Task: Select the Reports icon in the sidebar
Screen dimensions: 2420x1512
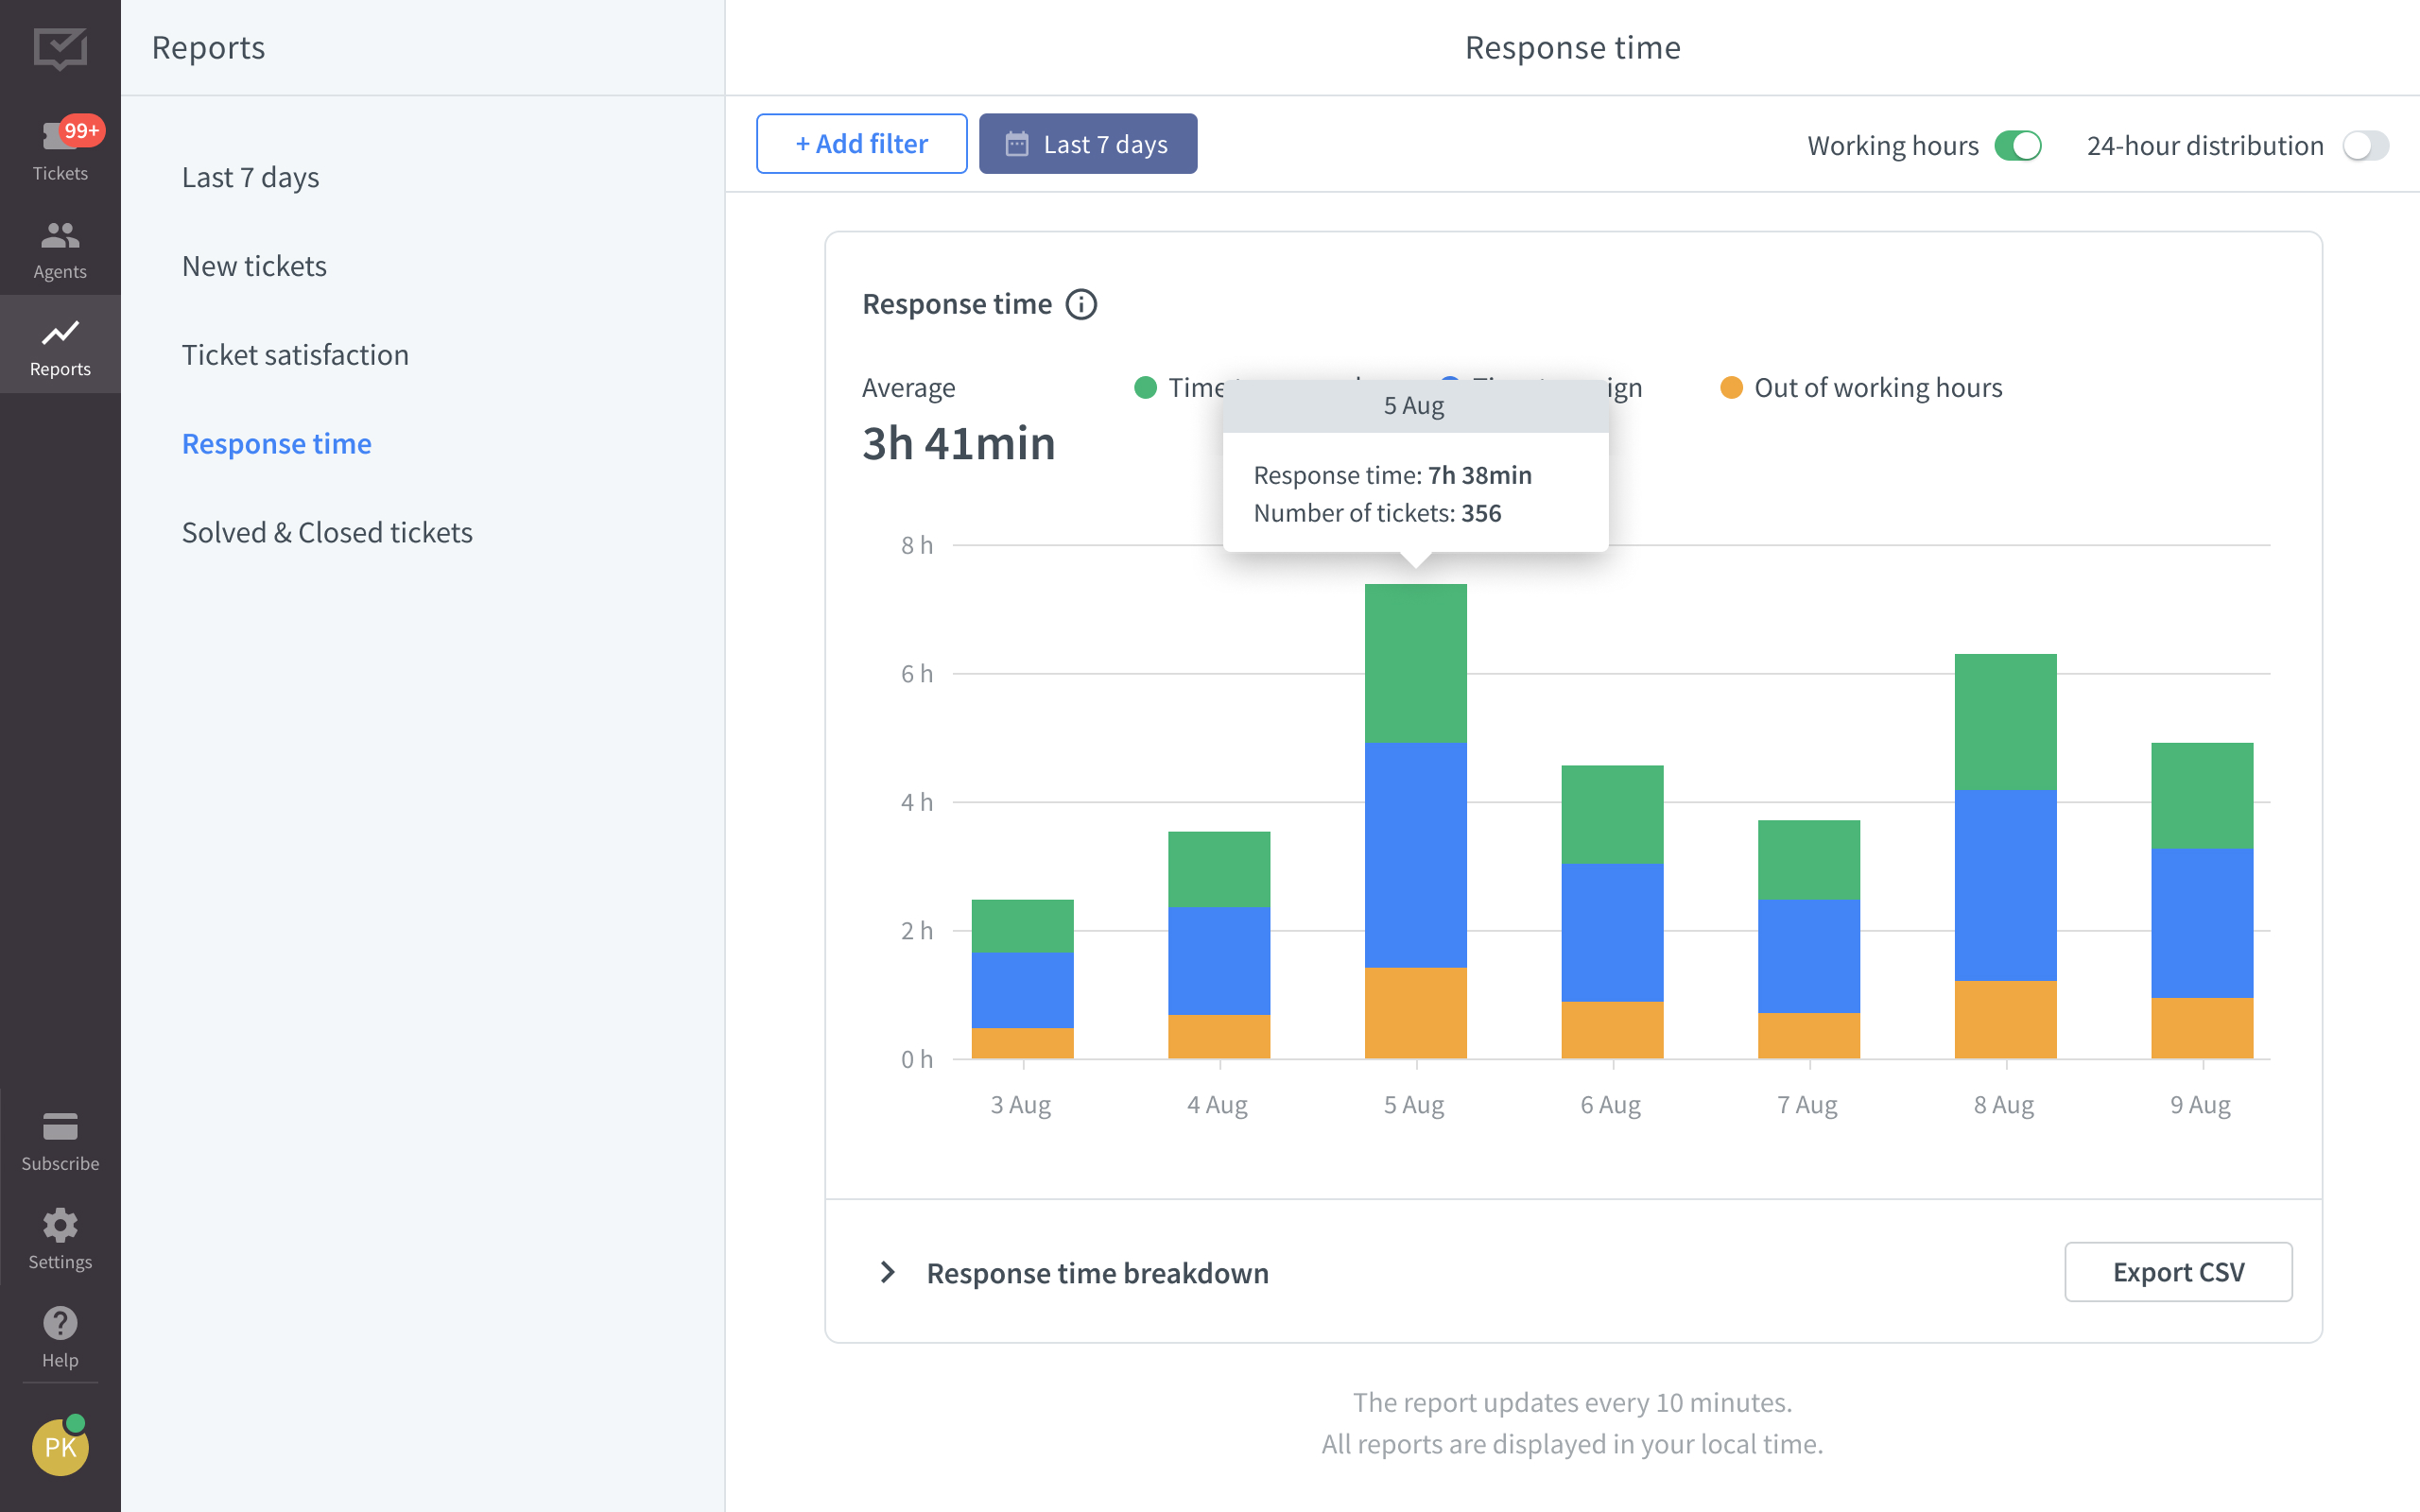Action: (x=60, y=344)
